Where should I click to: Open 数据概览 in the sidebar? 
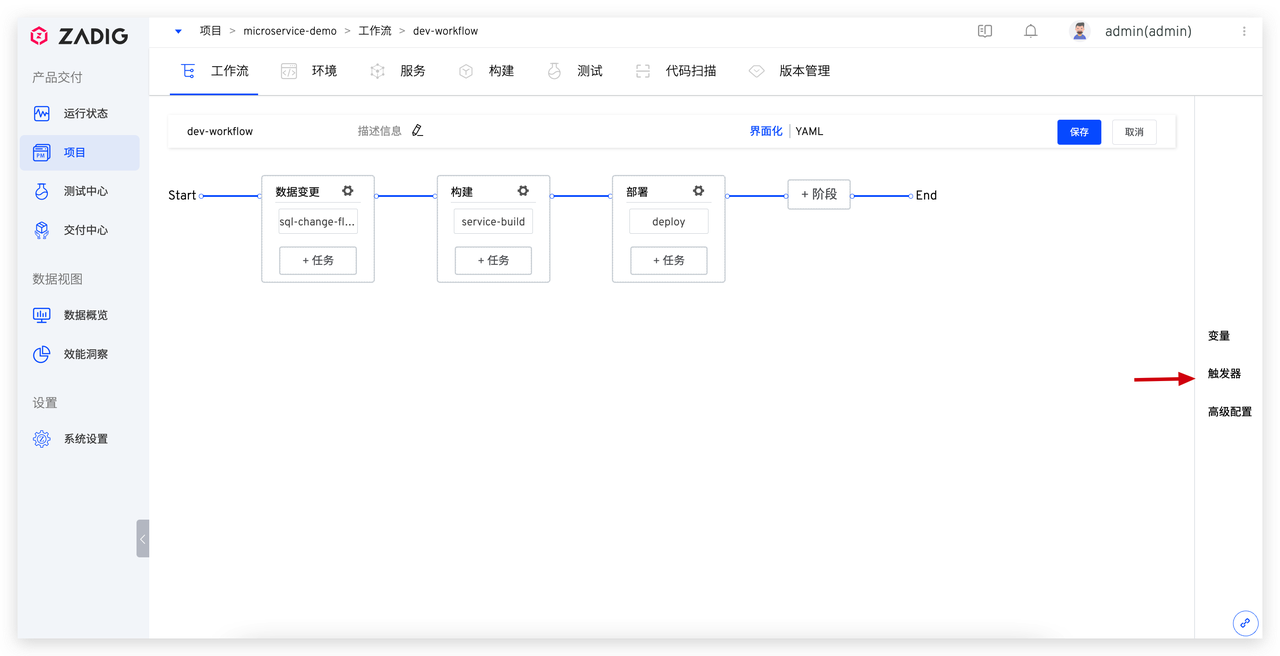pos(86,315)
